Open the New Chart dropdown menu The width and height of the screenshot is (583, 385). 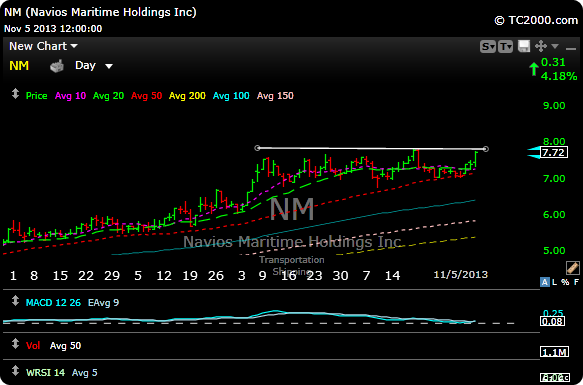point(44,46)
